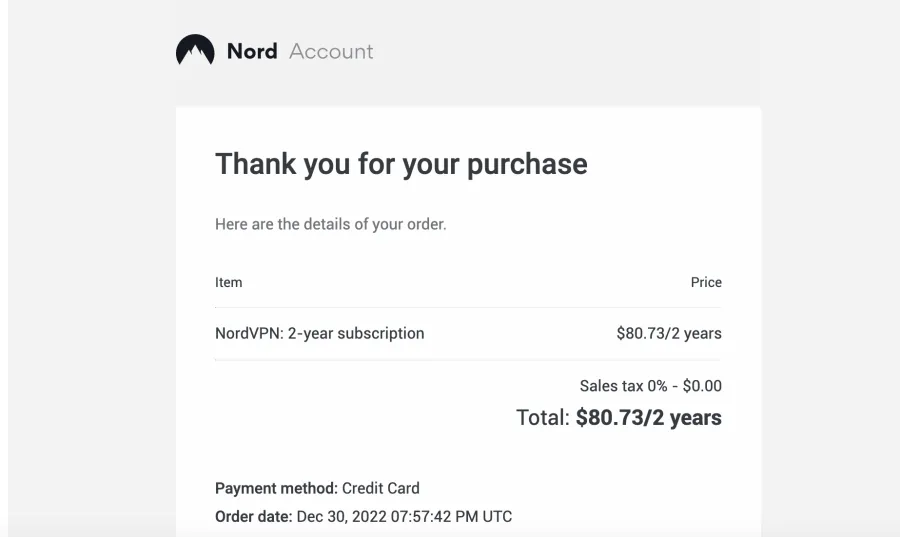Screen dimensions: 900x537
Task: Click the bold total $80.73/2 years amount
Action: (649, 418)
